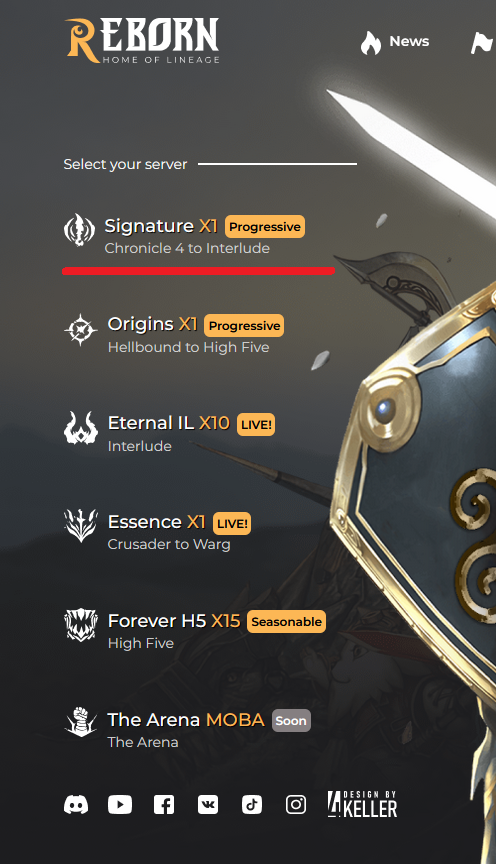Screen dimensions: 496x864
Task: Click the Reborn Home of Lineage logo
Action: point(143,40)
